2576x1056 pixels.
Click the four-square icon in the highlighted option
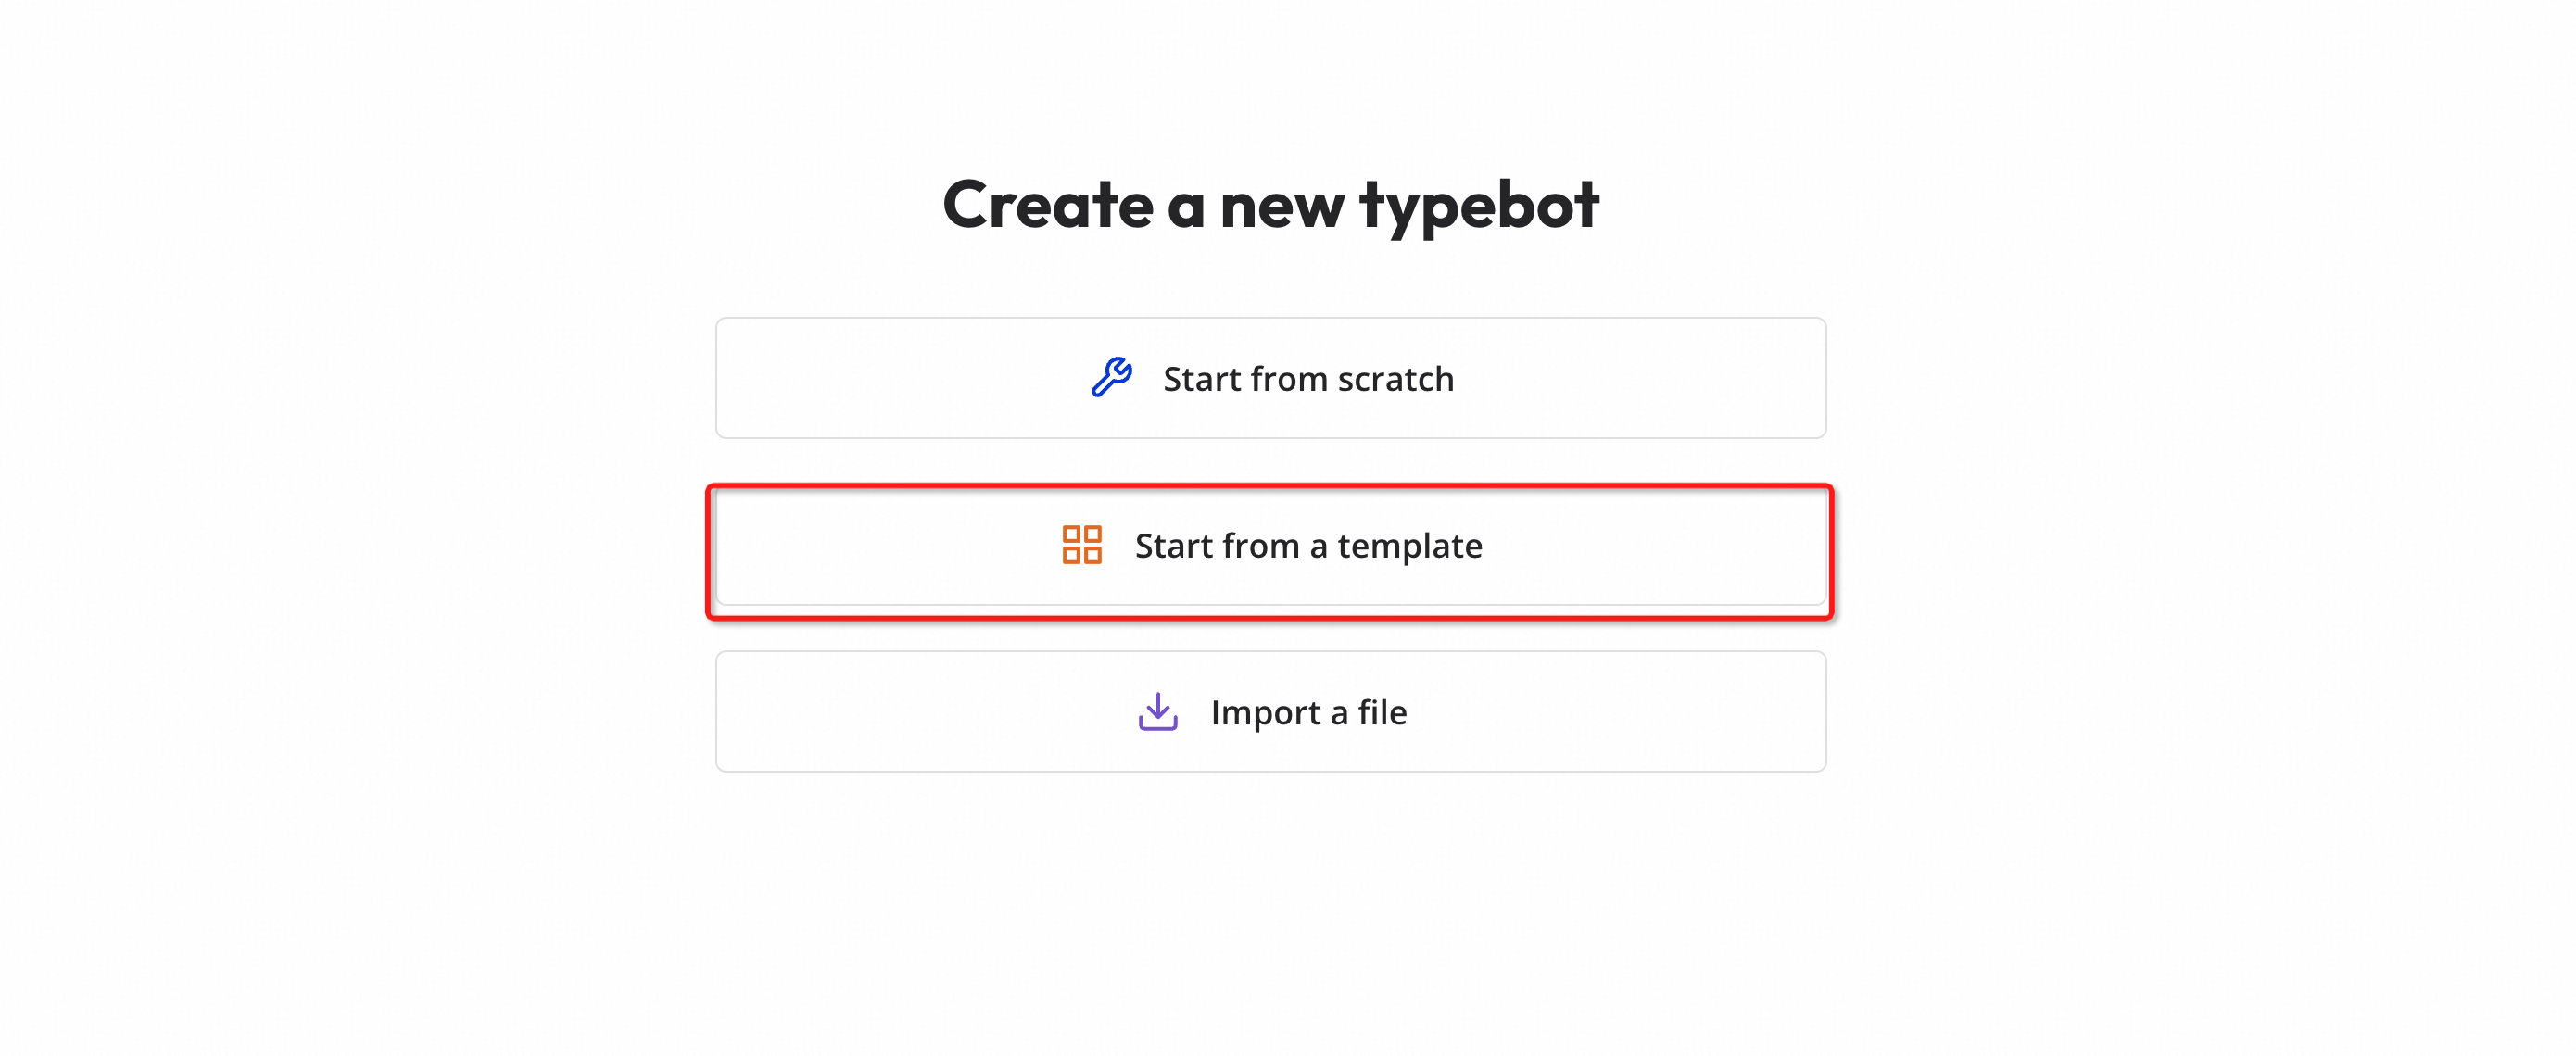(1081, 546)
